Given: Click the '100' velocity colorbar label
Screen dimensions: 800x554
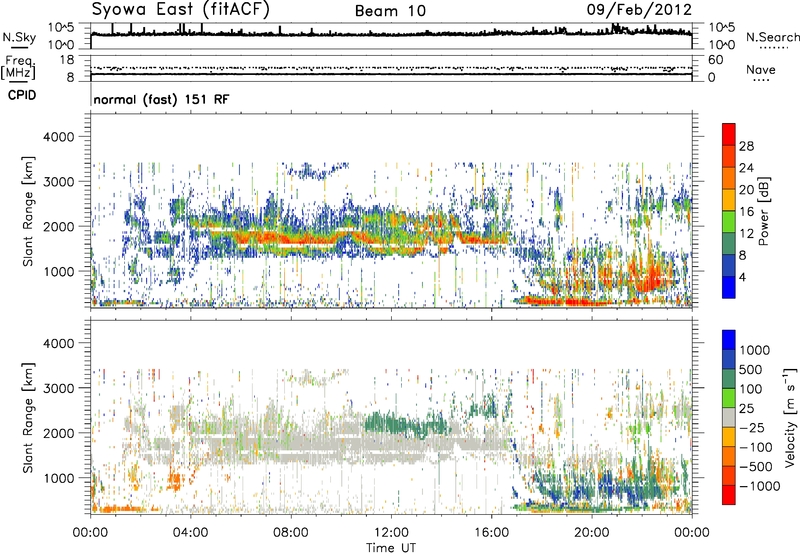Looking at the screenshot, I should click(x=752, y=389).
